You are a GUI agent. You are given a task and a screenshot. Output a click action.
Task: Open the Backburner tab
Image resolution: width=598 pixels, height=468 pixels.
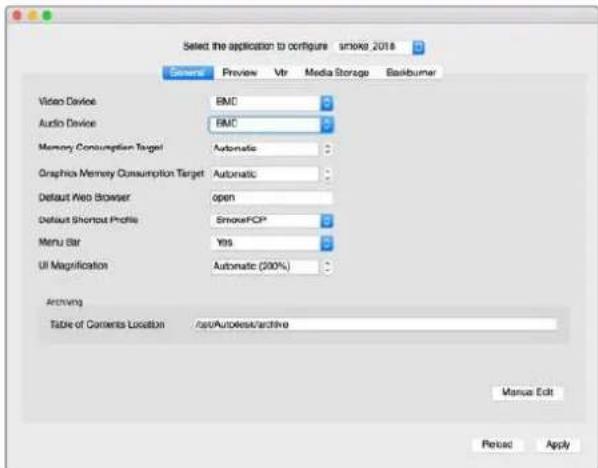410,72
